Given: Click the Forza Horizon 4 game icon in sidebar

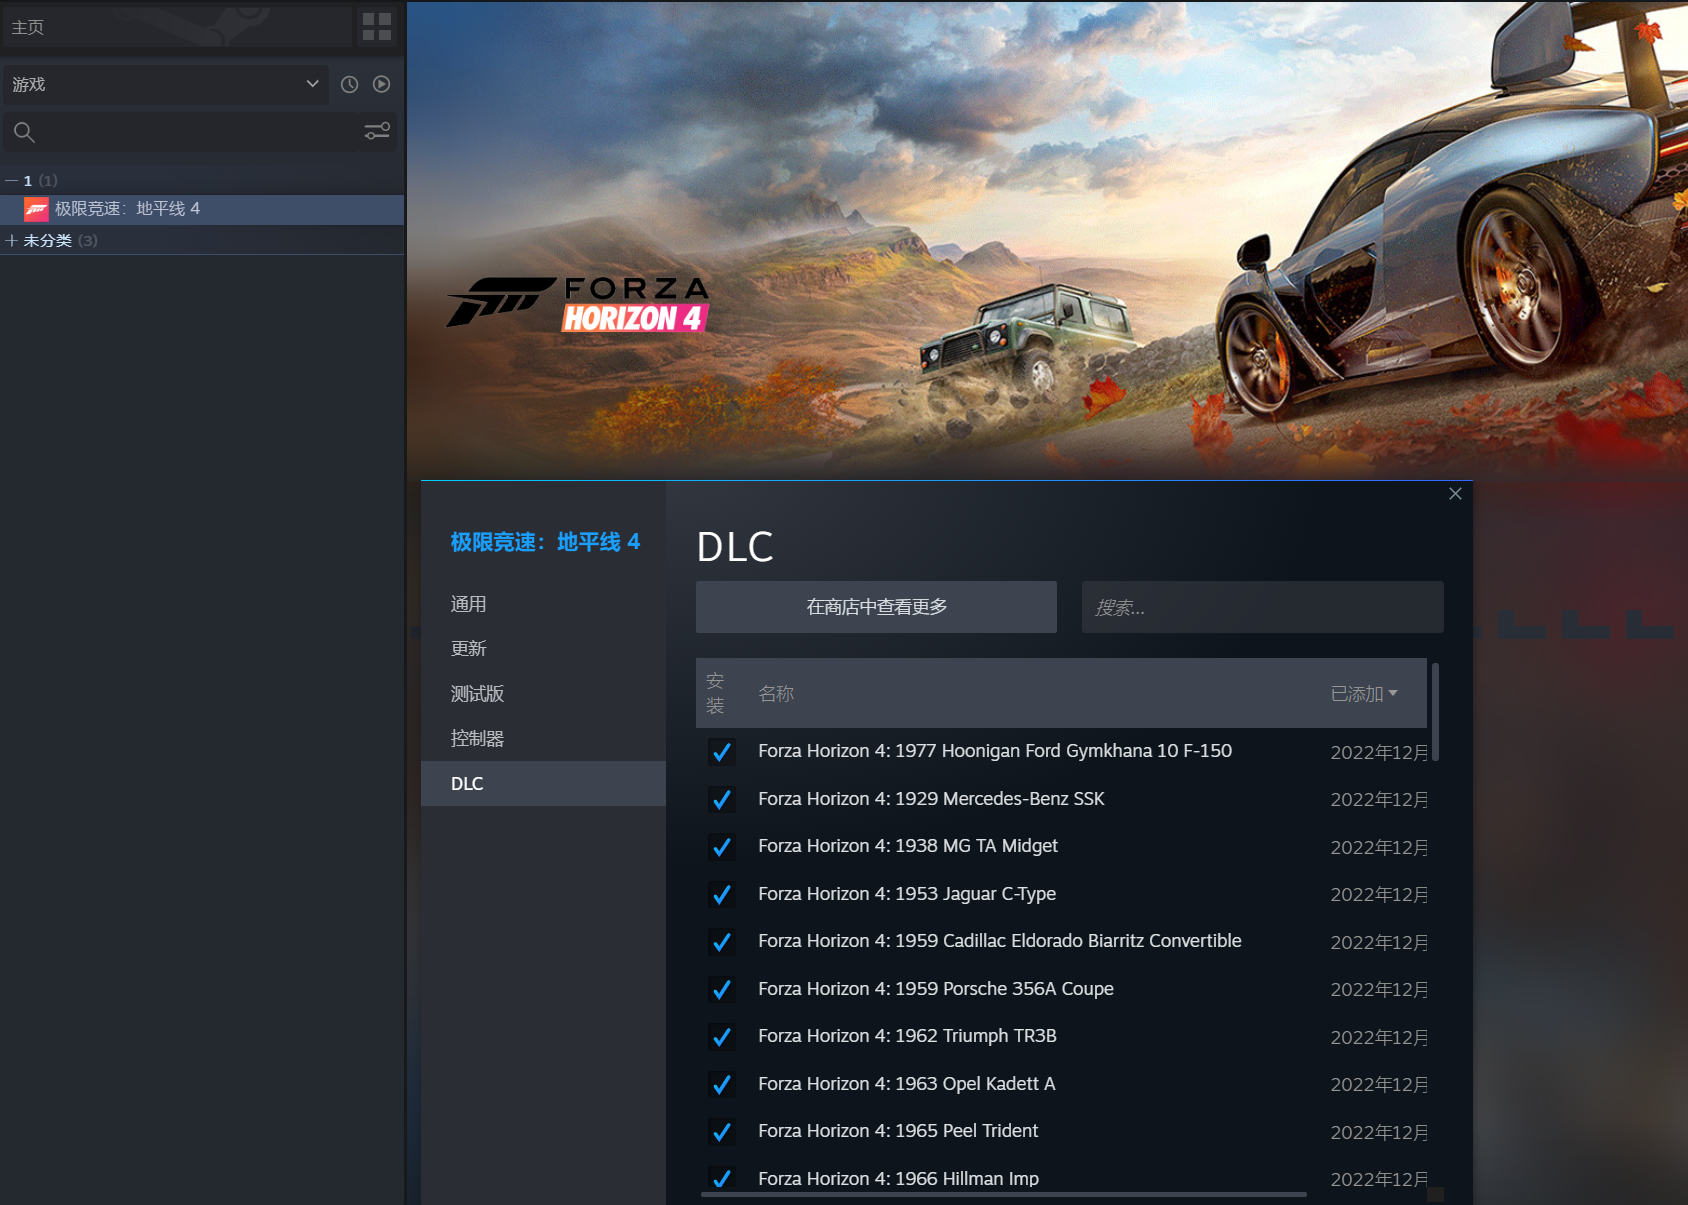Looking at the screenshot, I should point(36,209).
